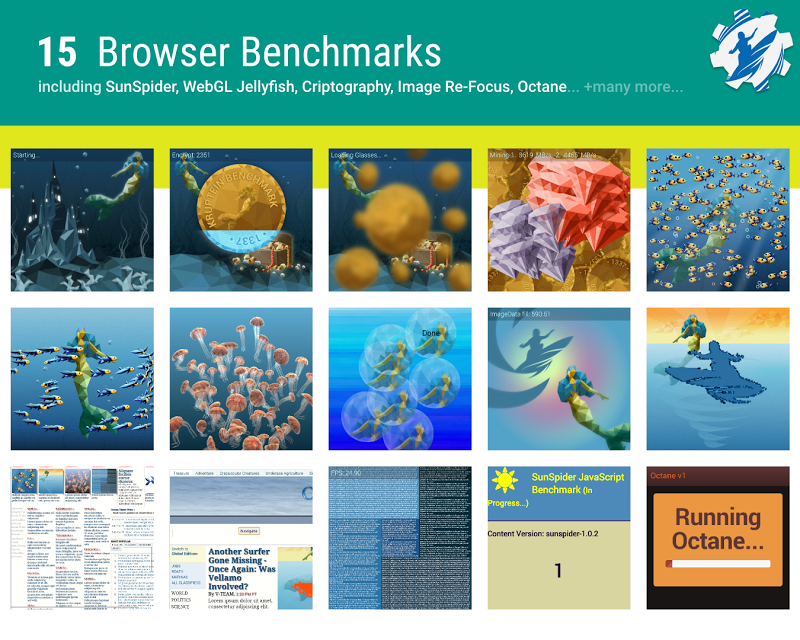
Task: Select the Crepuscular Creatures tab
Action: pos(239,473)
